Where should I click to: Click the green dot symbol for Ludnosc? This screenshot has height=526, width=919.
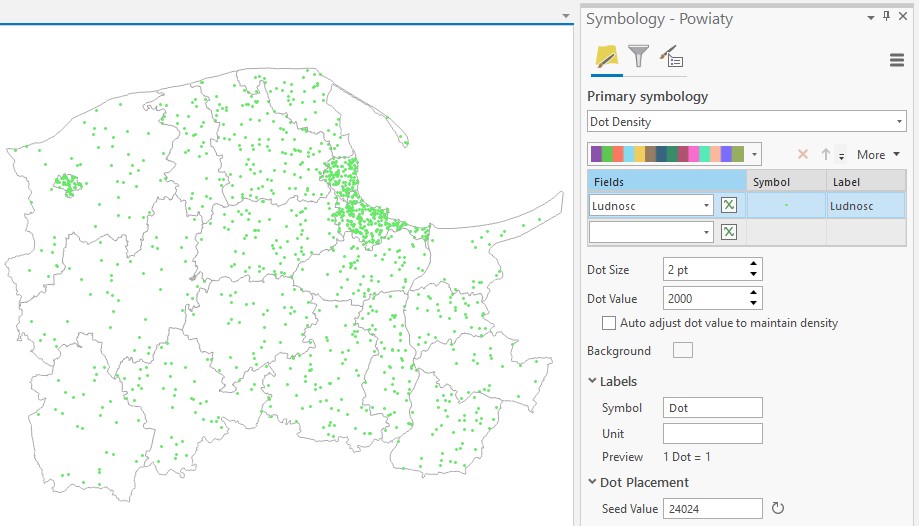(x=786, y=205)
